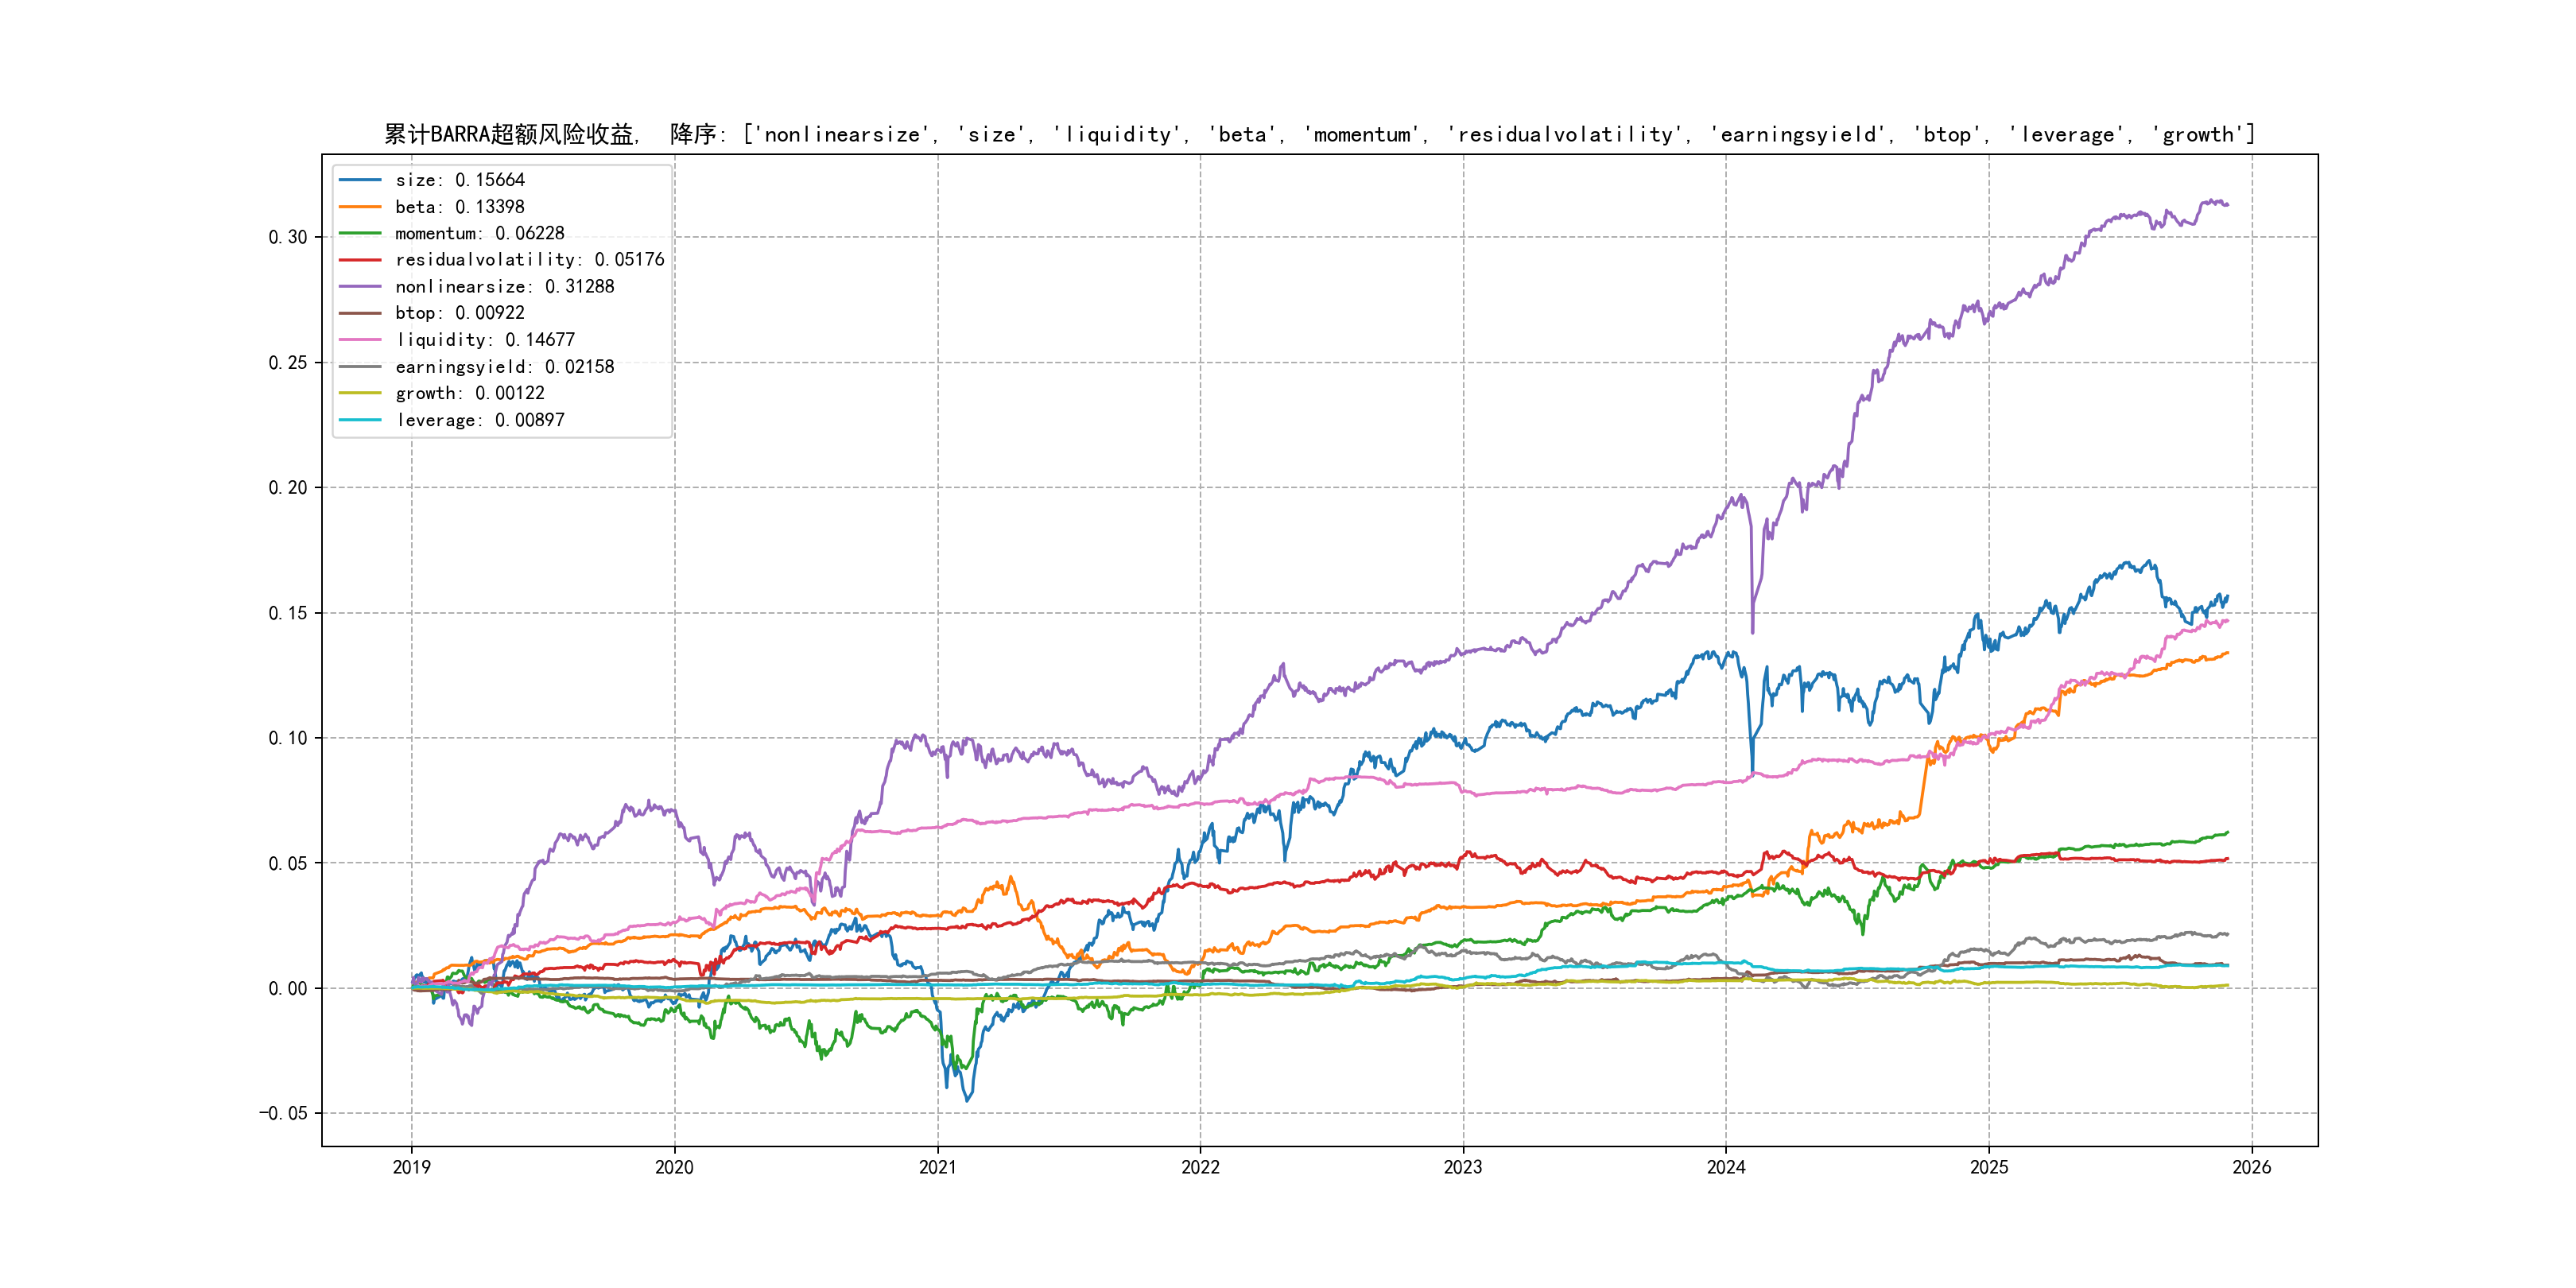Click the purple nonlinearsize legend swatch
2576x1288 pixels.
click(360, 287)
